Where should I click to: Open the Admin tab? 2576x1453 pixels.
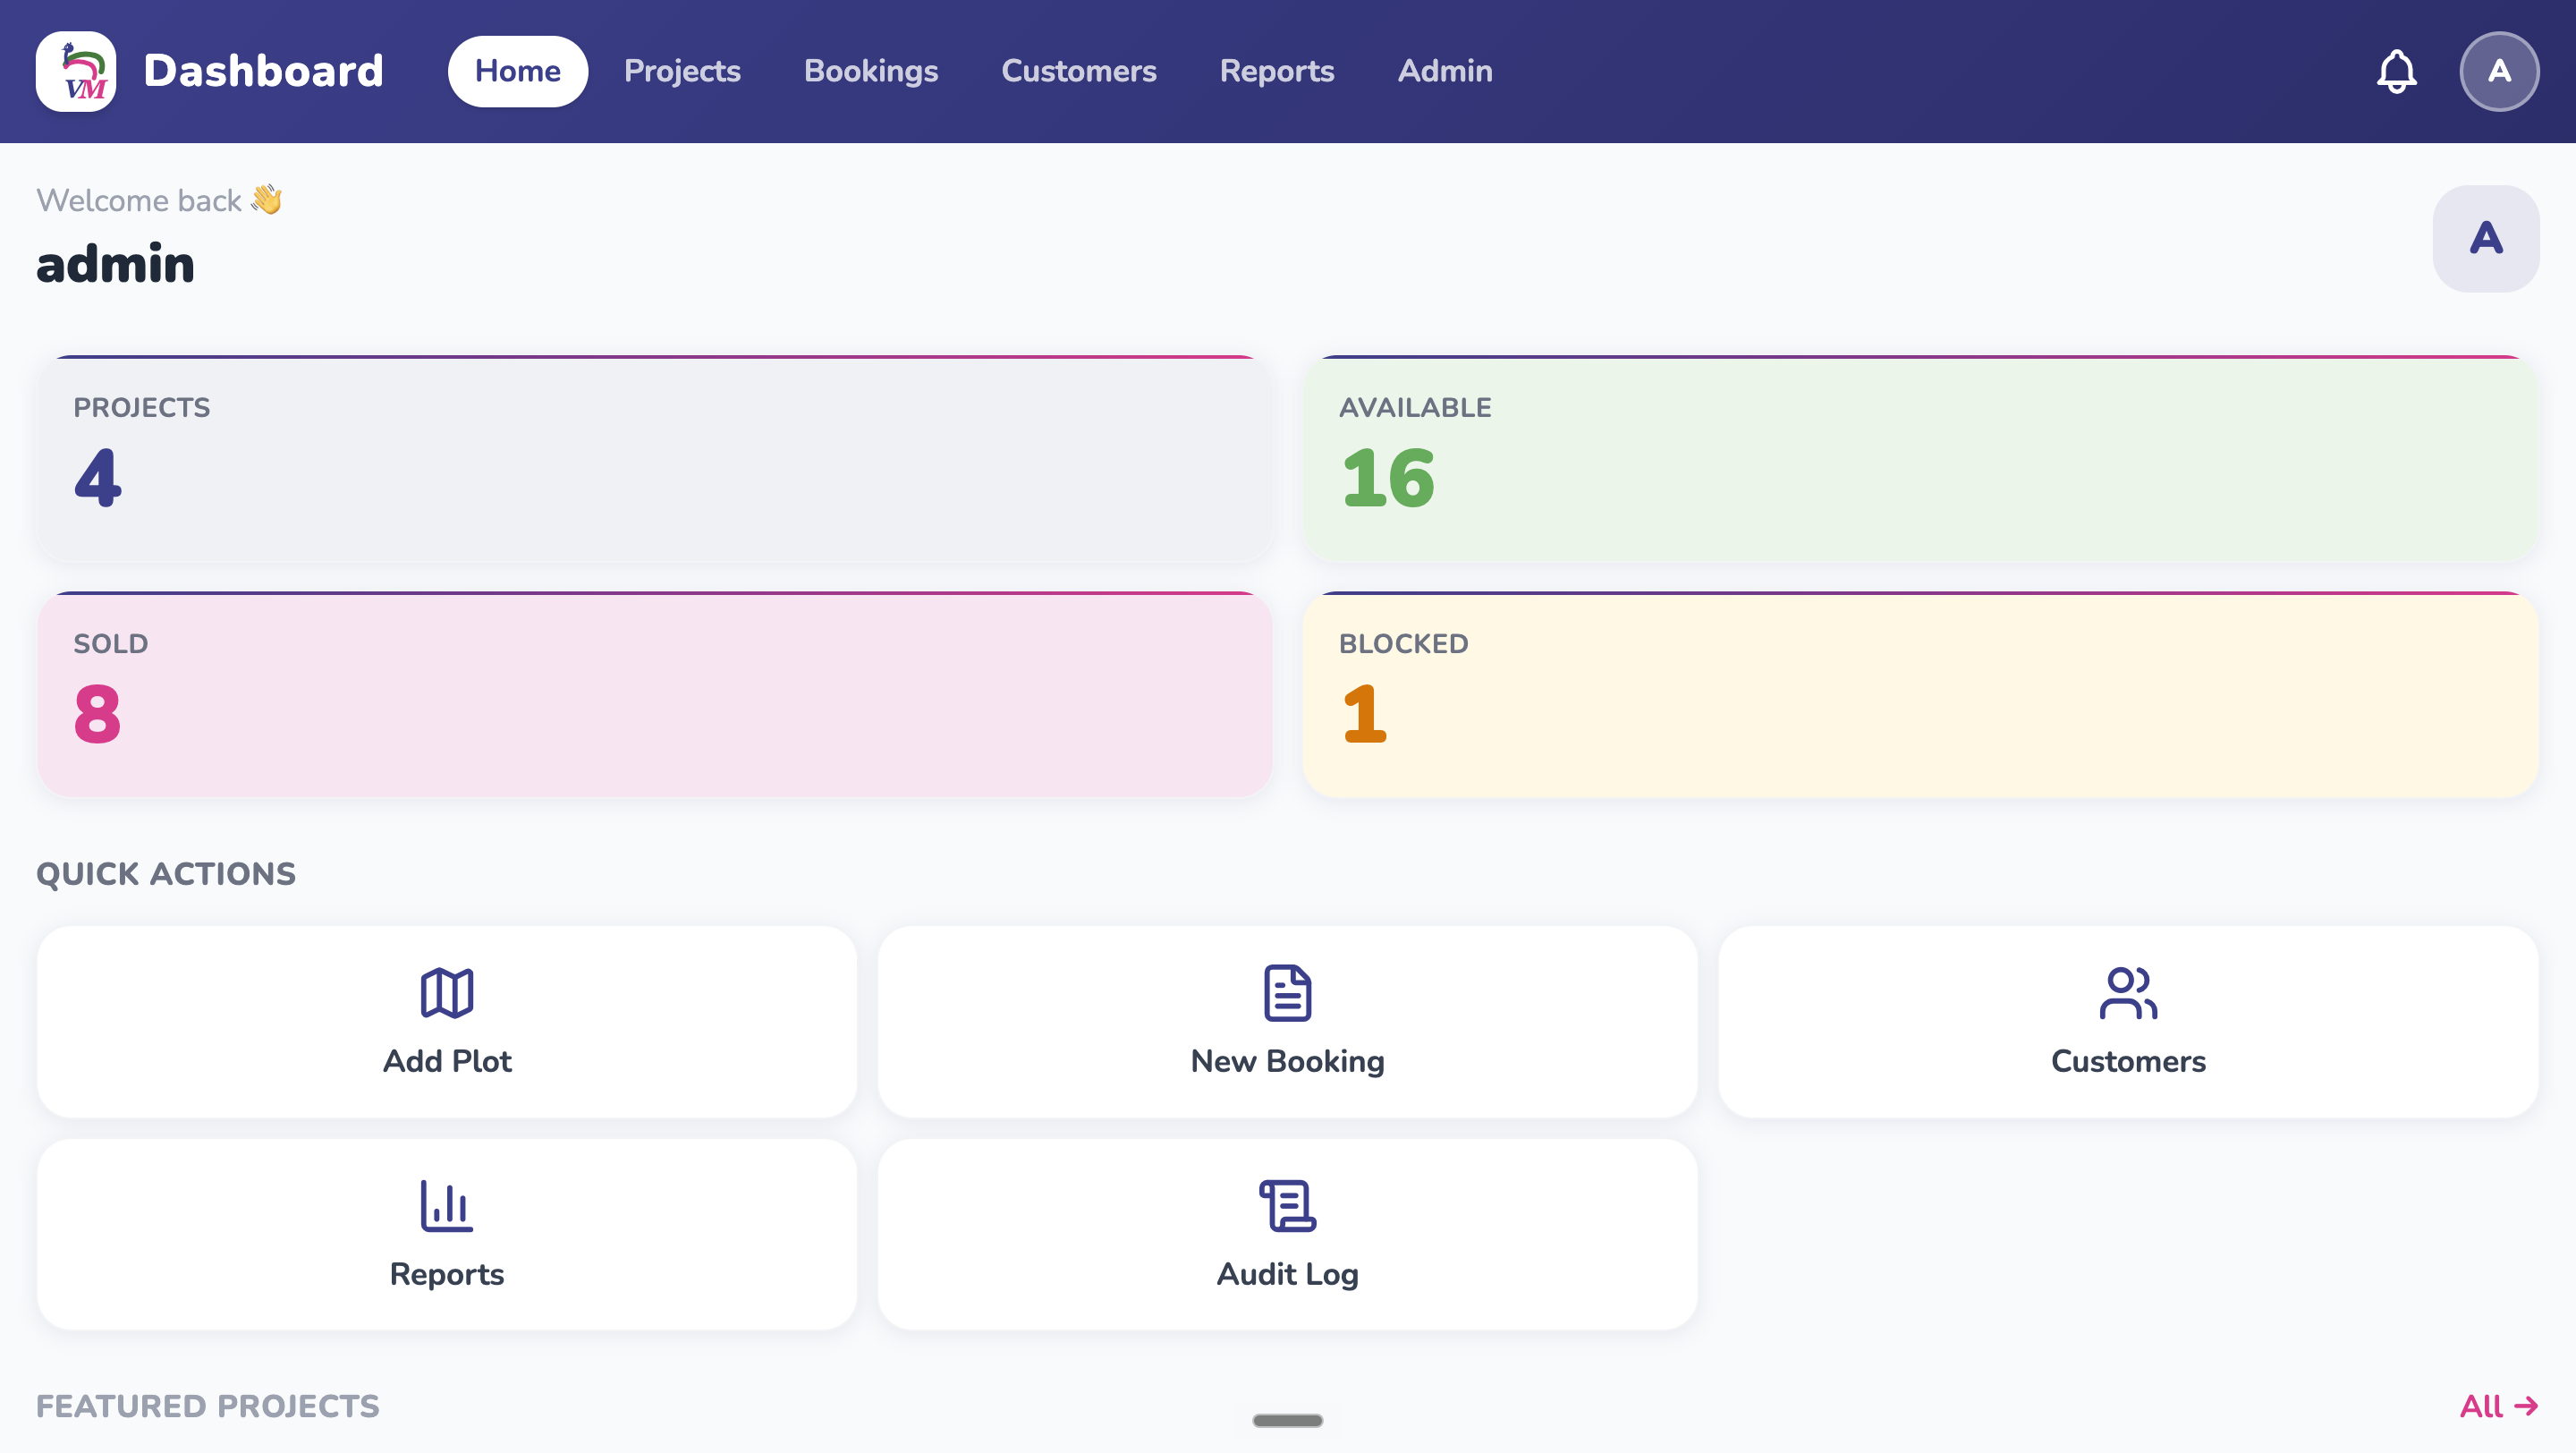click(1445, 71)
